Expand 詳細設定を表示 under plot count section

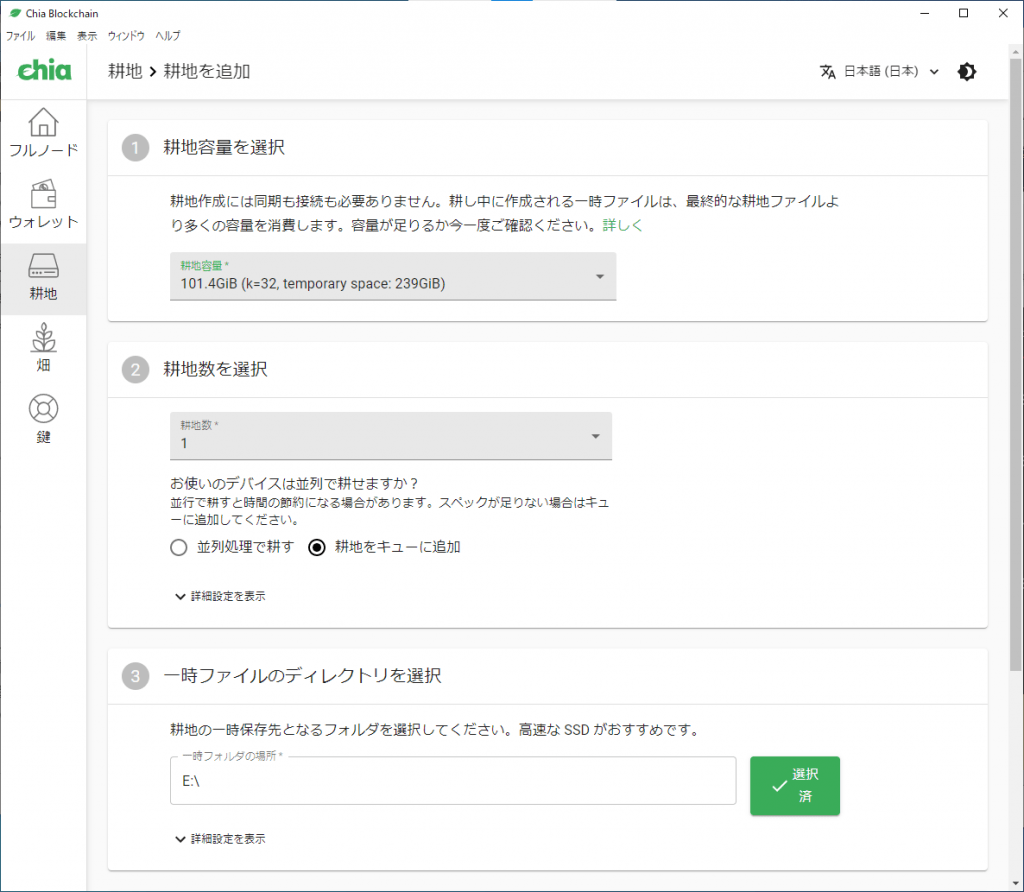point(220,596)
